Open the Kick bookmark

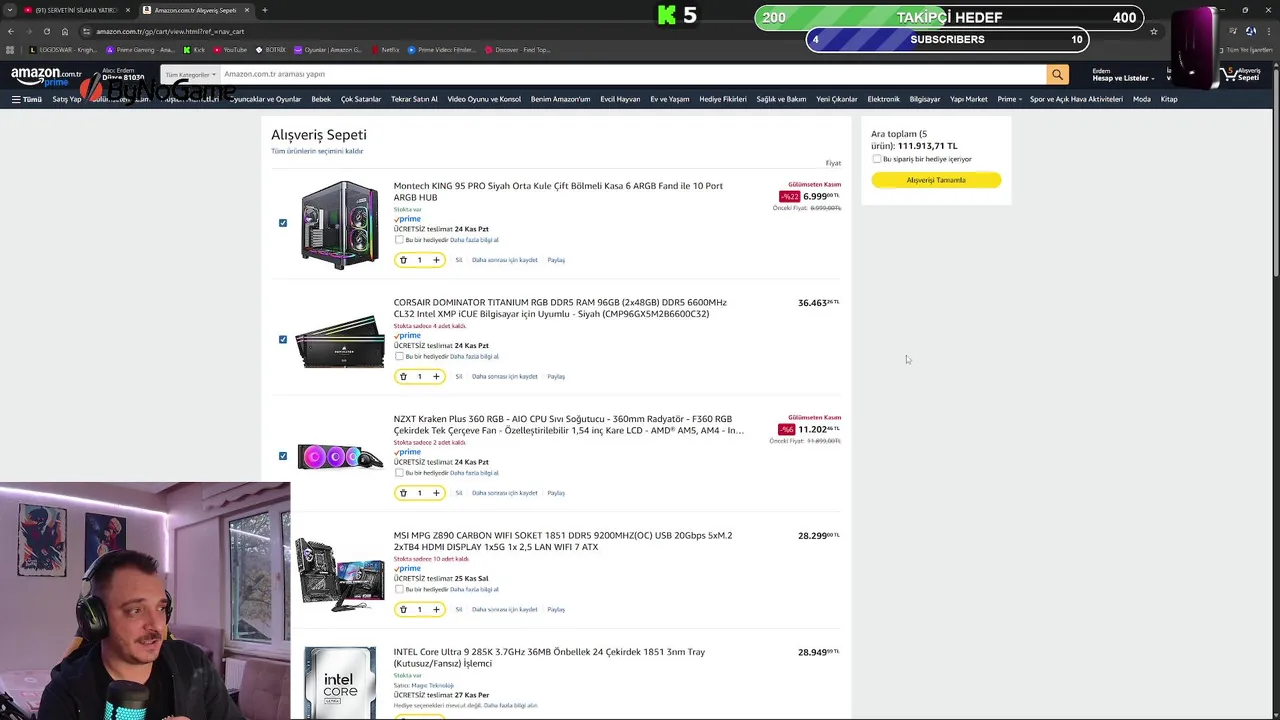(194, 49)
